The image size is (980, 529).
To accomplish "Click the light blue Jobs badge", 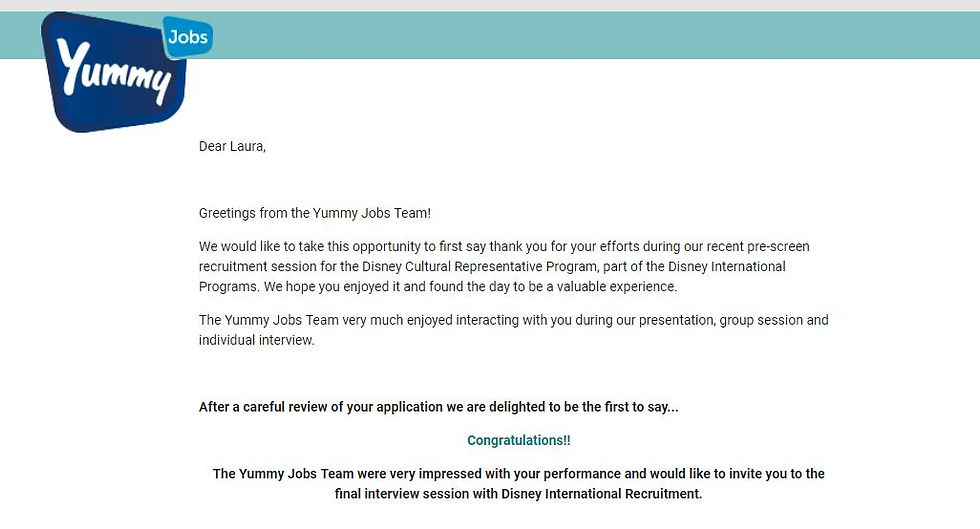I will click(x=188, y=36).
